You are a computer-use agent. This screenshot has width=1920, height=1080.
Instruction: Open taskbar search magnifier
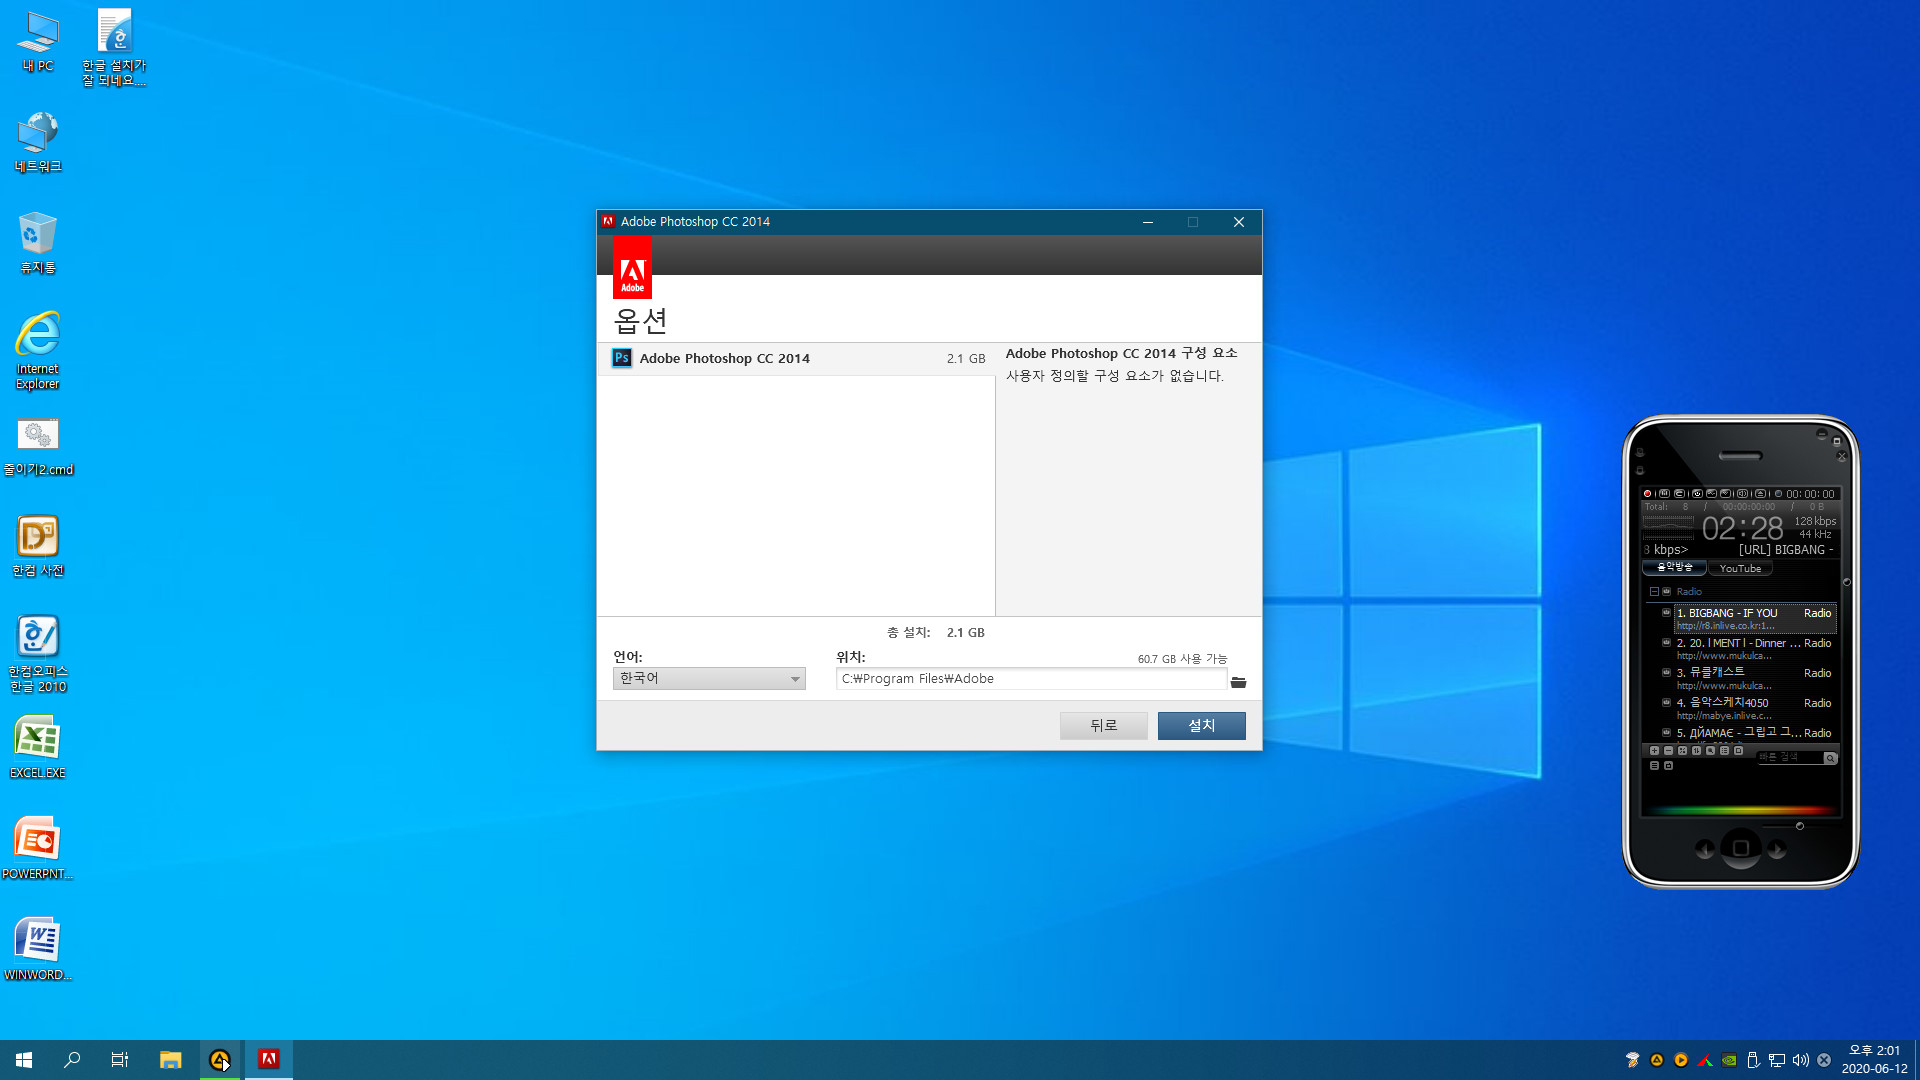click(72, 1060)
